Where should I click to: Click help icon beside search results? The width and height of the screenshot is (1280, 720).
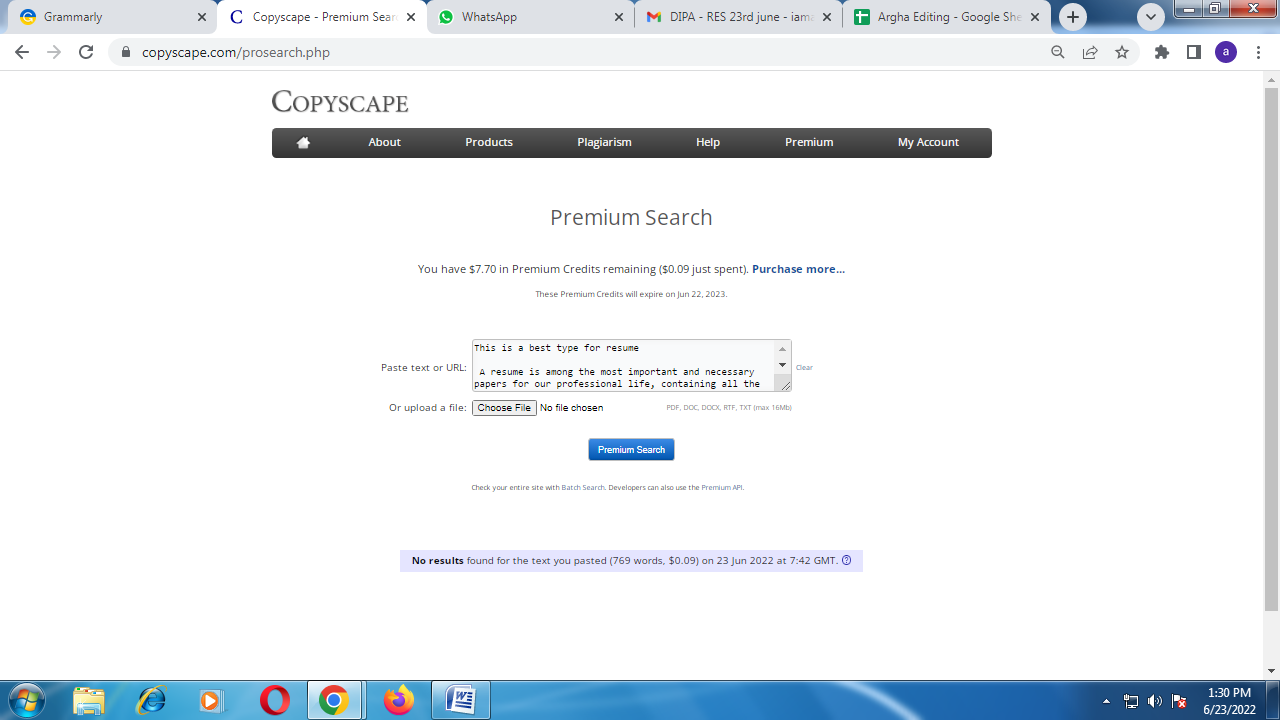847,561
